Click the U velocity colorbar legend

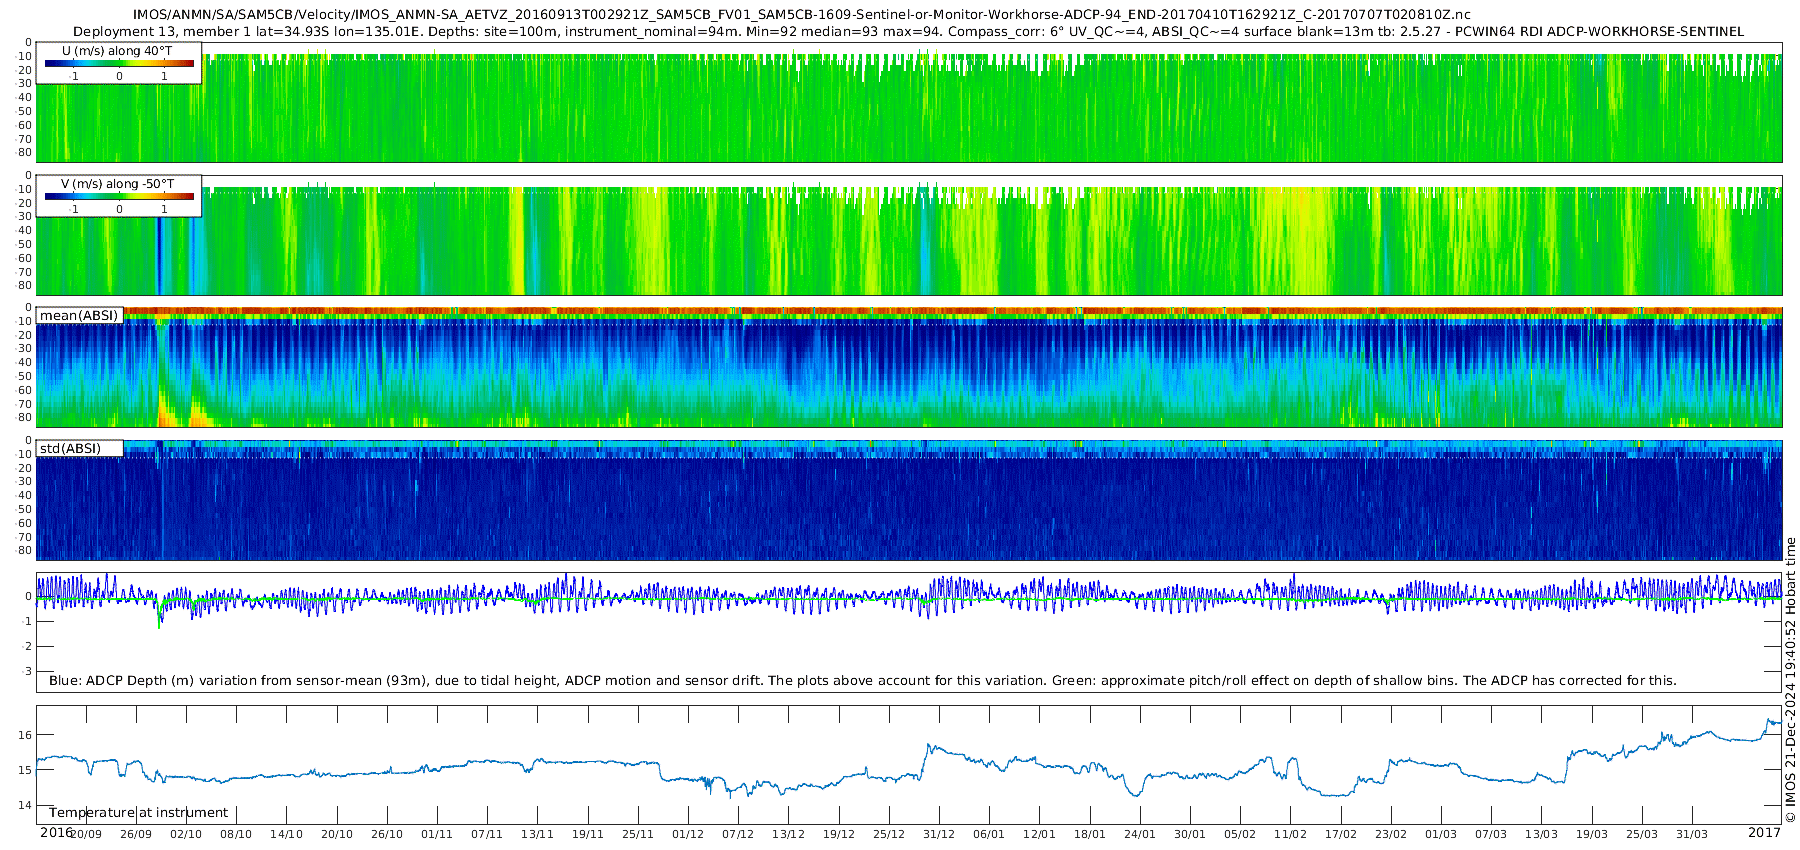pos(119,64)
